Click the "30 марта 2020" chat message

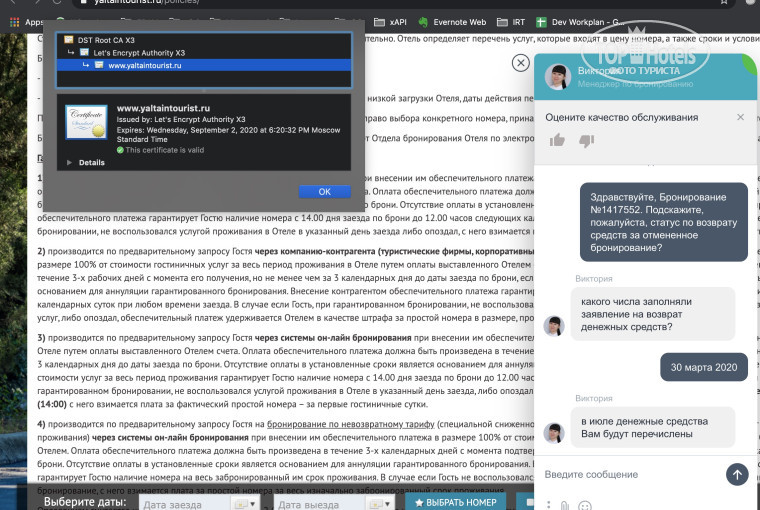point(704,367)
